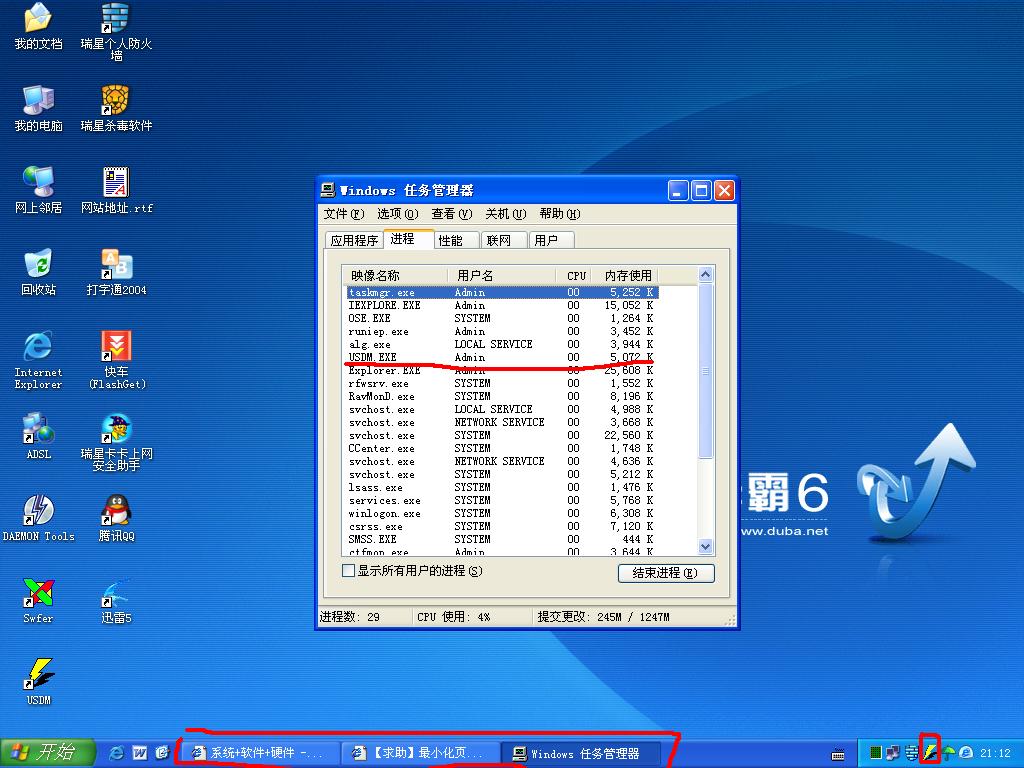Viewport: 1024px width, 768px height.
Task: Select the 迅雷5 desktop shortcut
Action: [116, 594]
